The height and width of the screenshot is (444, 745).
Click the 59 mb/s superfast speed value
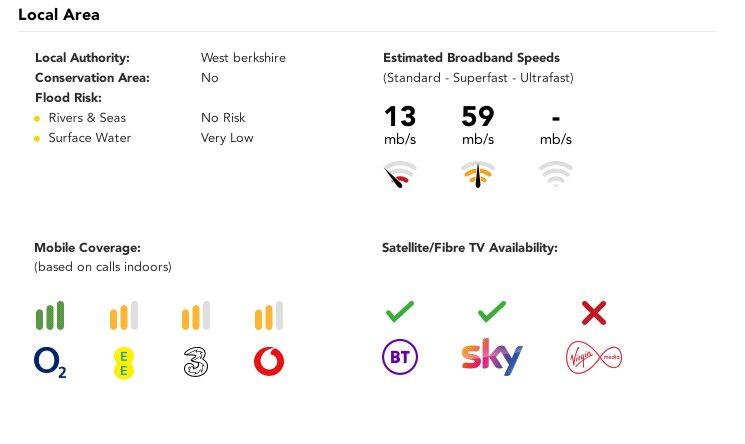click(x=478, y=118)
